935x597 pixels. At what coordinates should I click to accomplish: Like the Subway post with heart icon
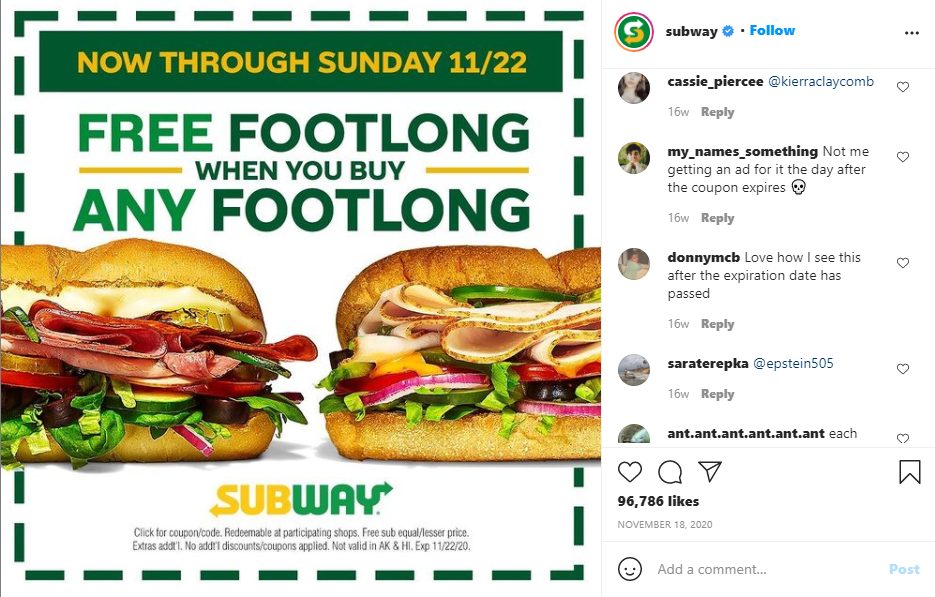[x=630, y=472]
